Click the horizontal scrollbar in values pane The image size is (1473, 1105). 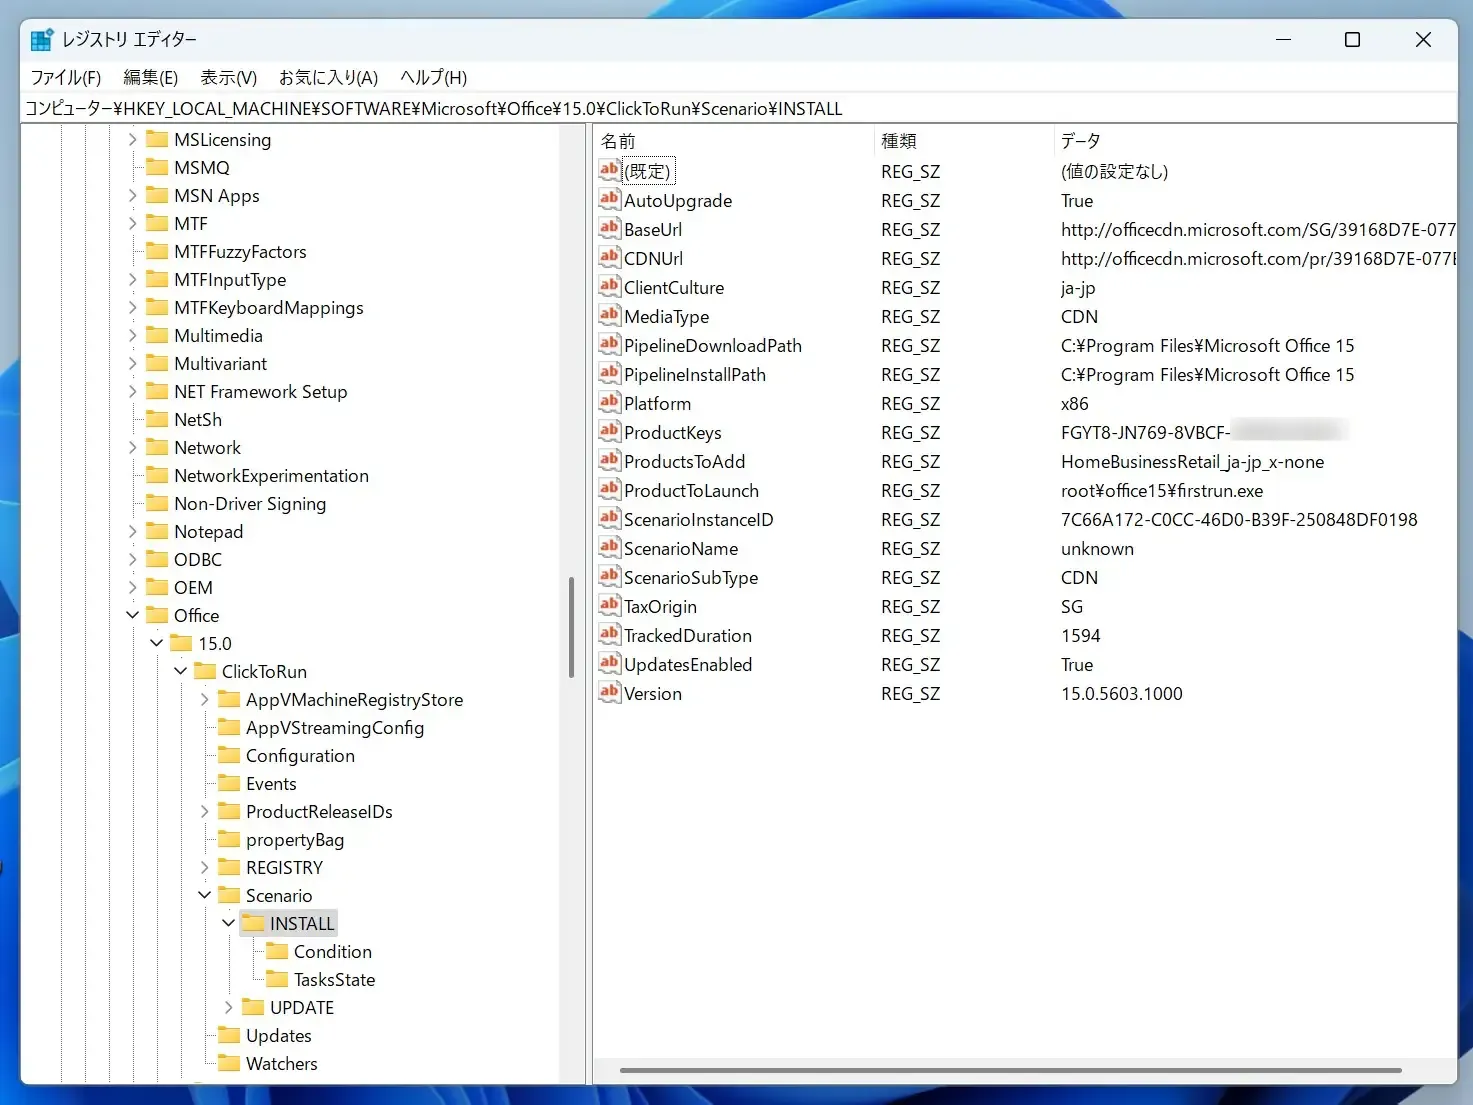(x=1010, y=1070)
